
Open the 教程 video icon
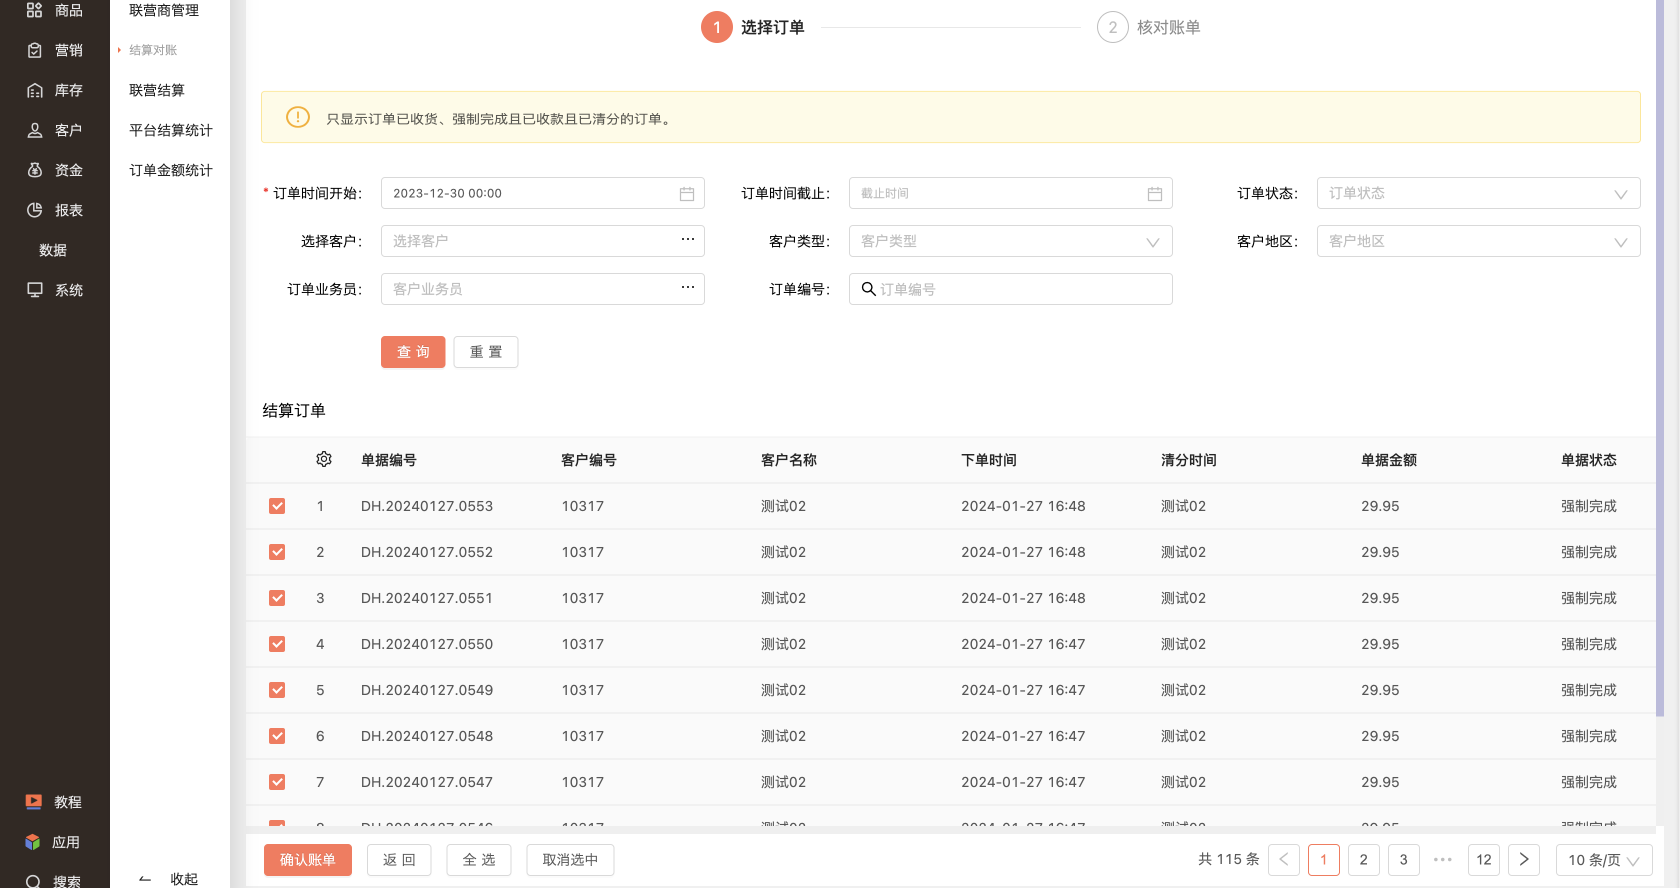click(34, 802)
